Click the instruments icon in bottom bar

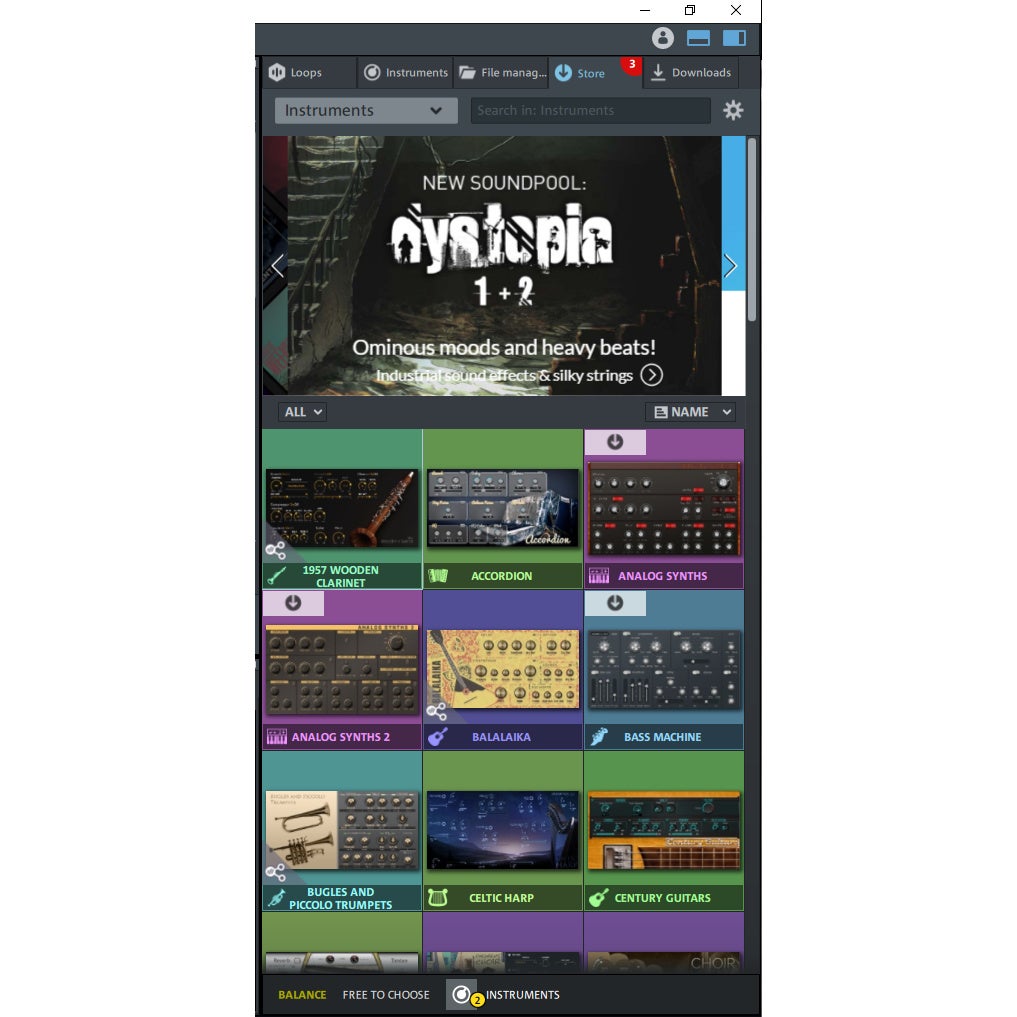(x=462, y=994)
